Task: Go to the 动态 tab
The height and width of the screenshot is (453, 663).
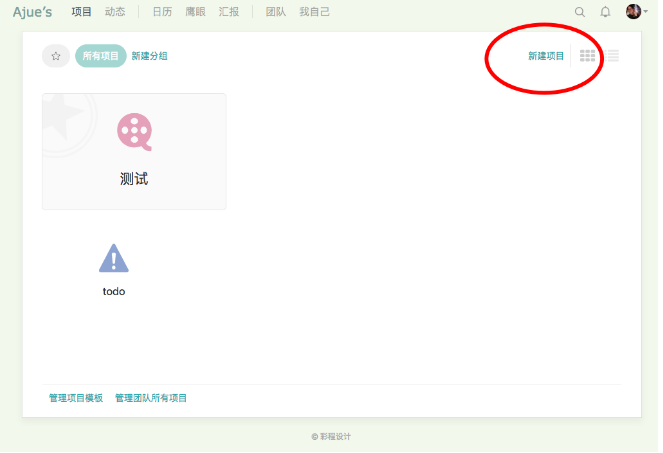Action: (x=115, y=12)
